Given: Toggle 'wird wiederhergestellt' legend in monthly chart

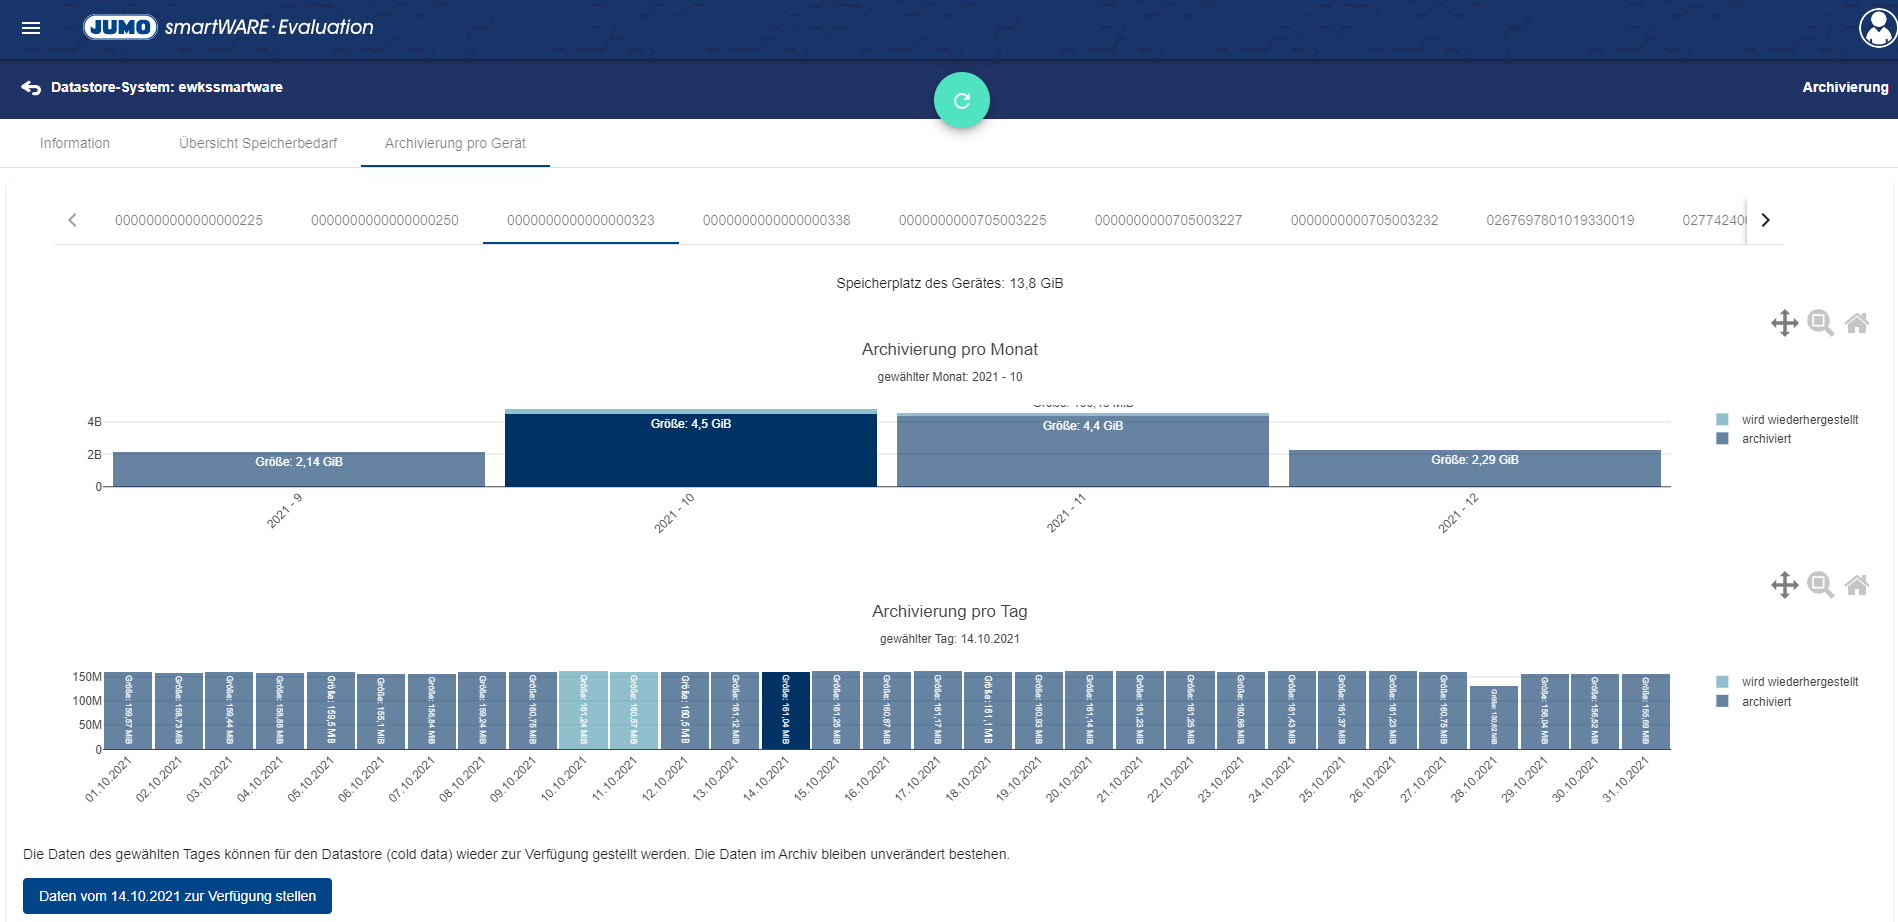Looking at the screenshot, I should click(1798, 420).
